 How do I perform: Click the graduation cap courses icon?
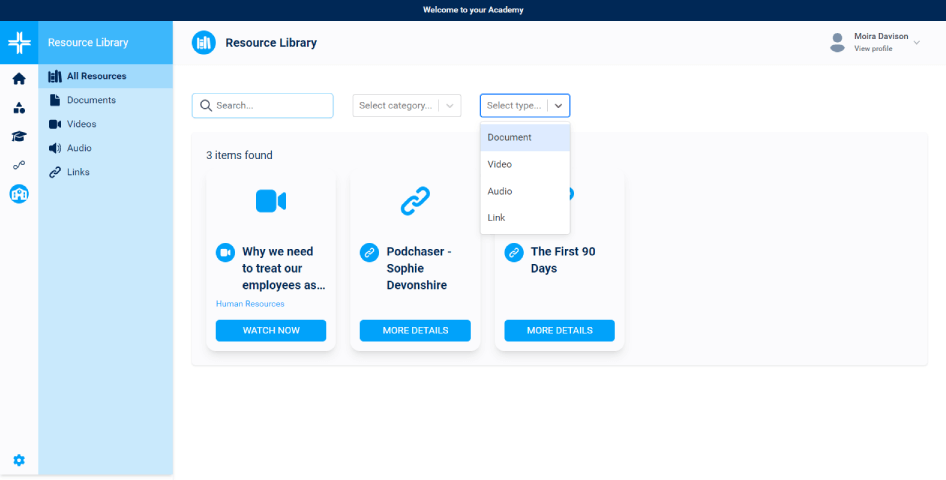tap(19, 137)
